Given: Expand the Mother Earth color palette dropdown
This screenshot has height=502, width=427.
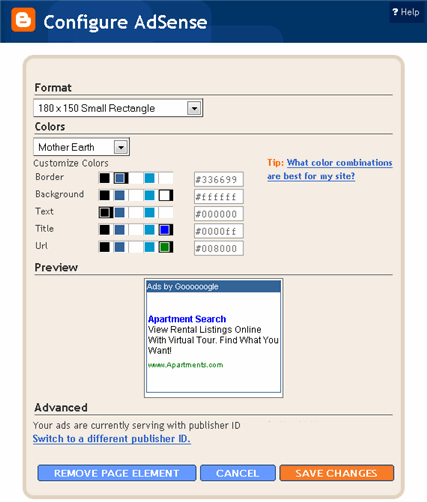Looking at the screenshot, I should coord(121,147).
